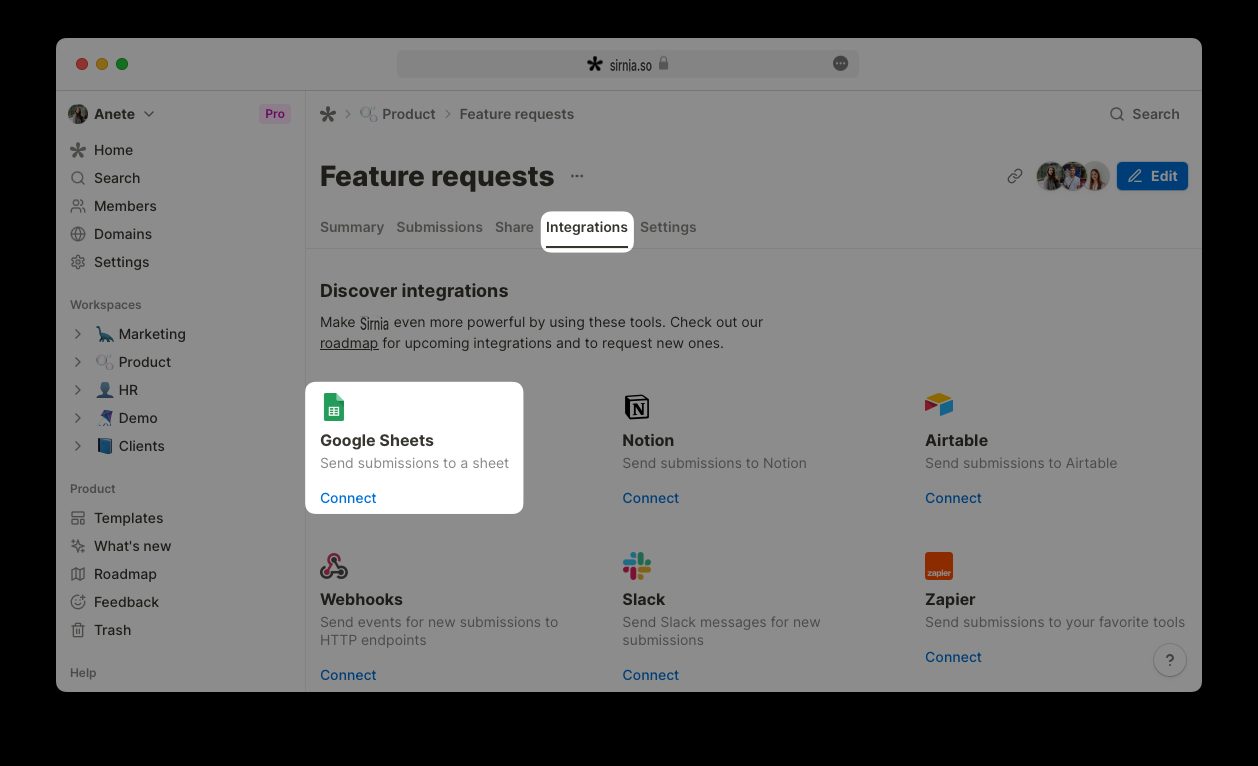Open the Templates icon in sidebar
Image resolution: width=1258 pixels, height=766 pixels.
pyautogui.click(x=78, y=518)
